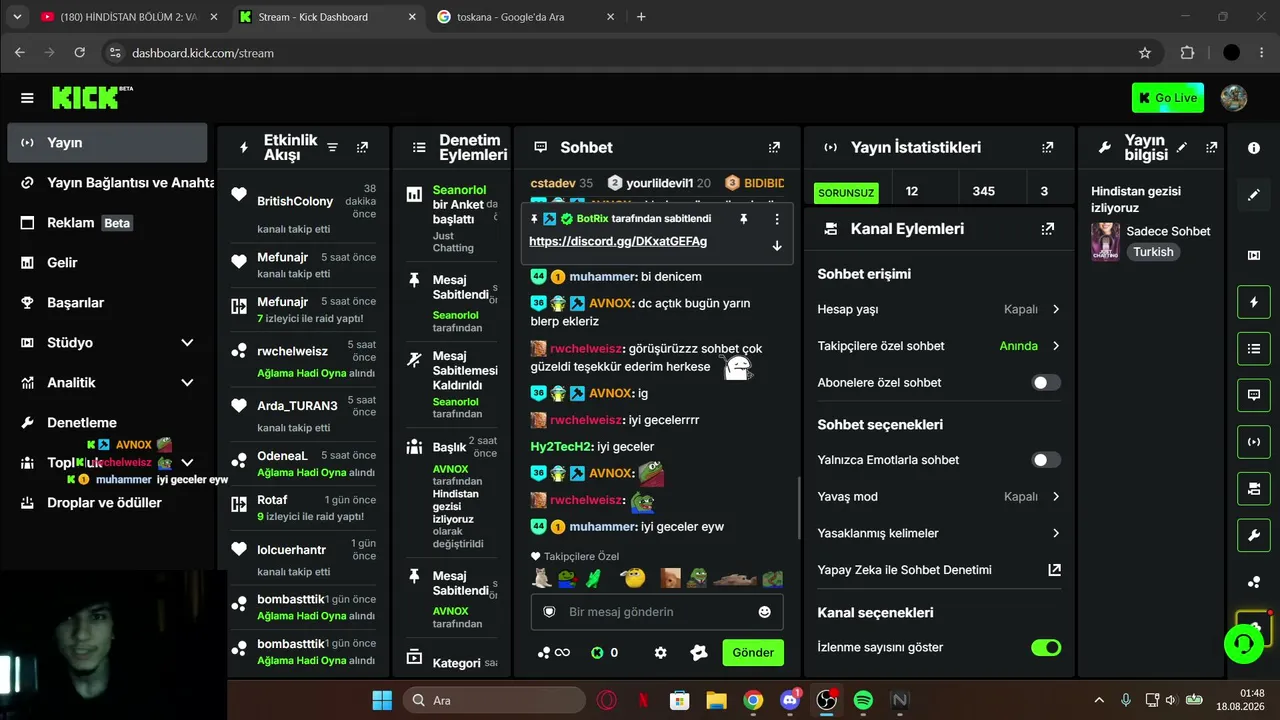The height and width of the screenshot is (720, 1280).
Task: Pop out the Sohbet chat panel
Action: pos(774,147)
